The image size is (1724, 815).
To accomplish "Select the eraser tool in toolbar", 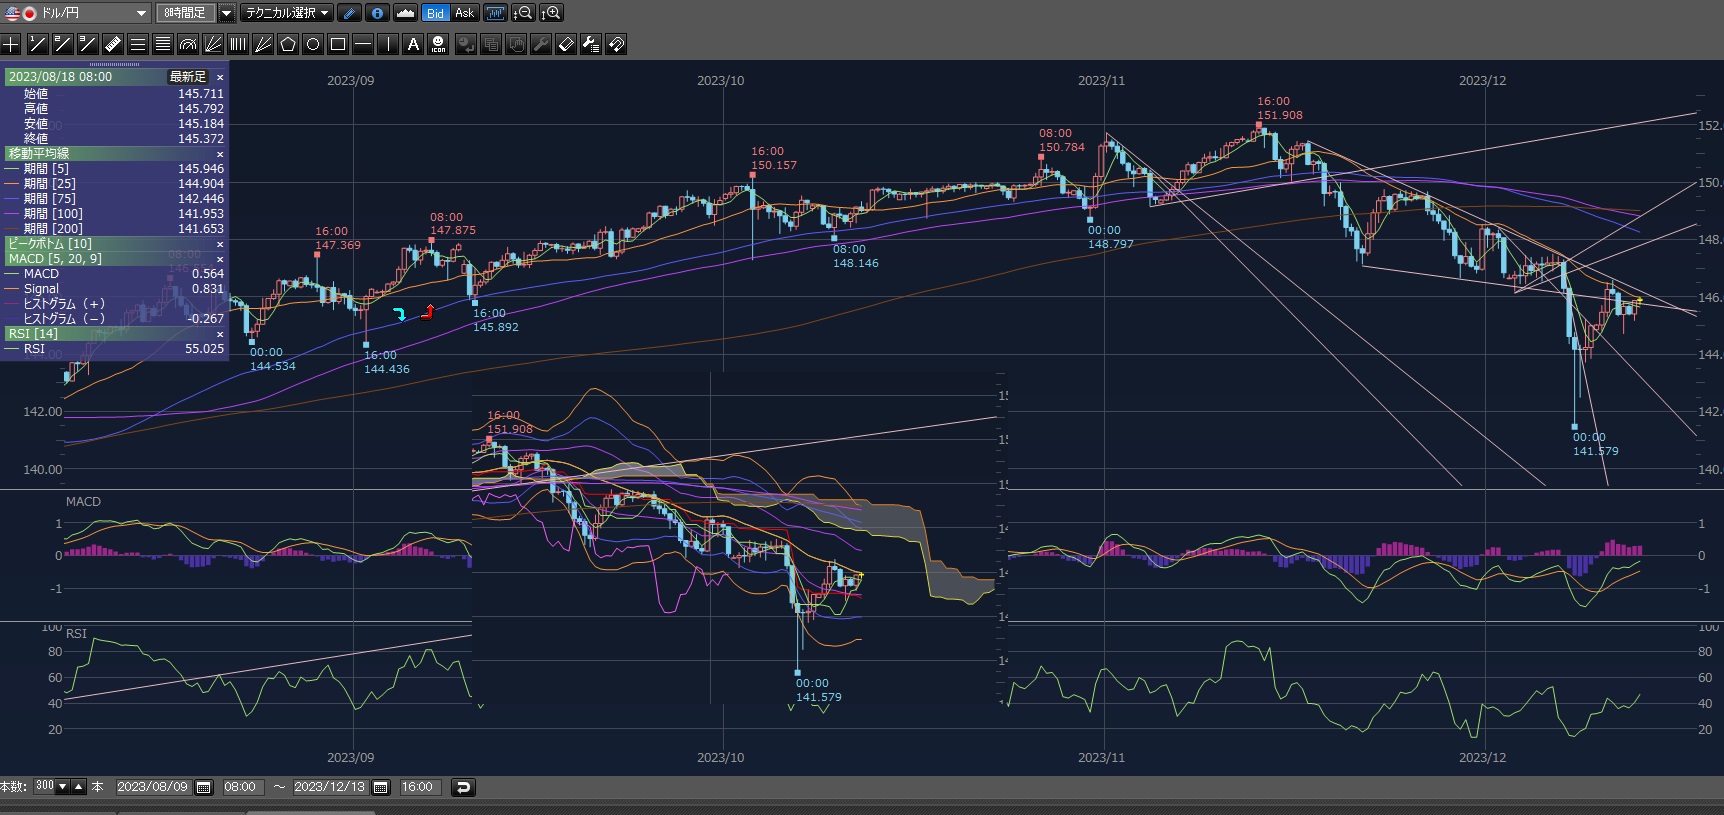I will [x=566, y=44].
